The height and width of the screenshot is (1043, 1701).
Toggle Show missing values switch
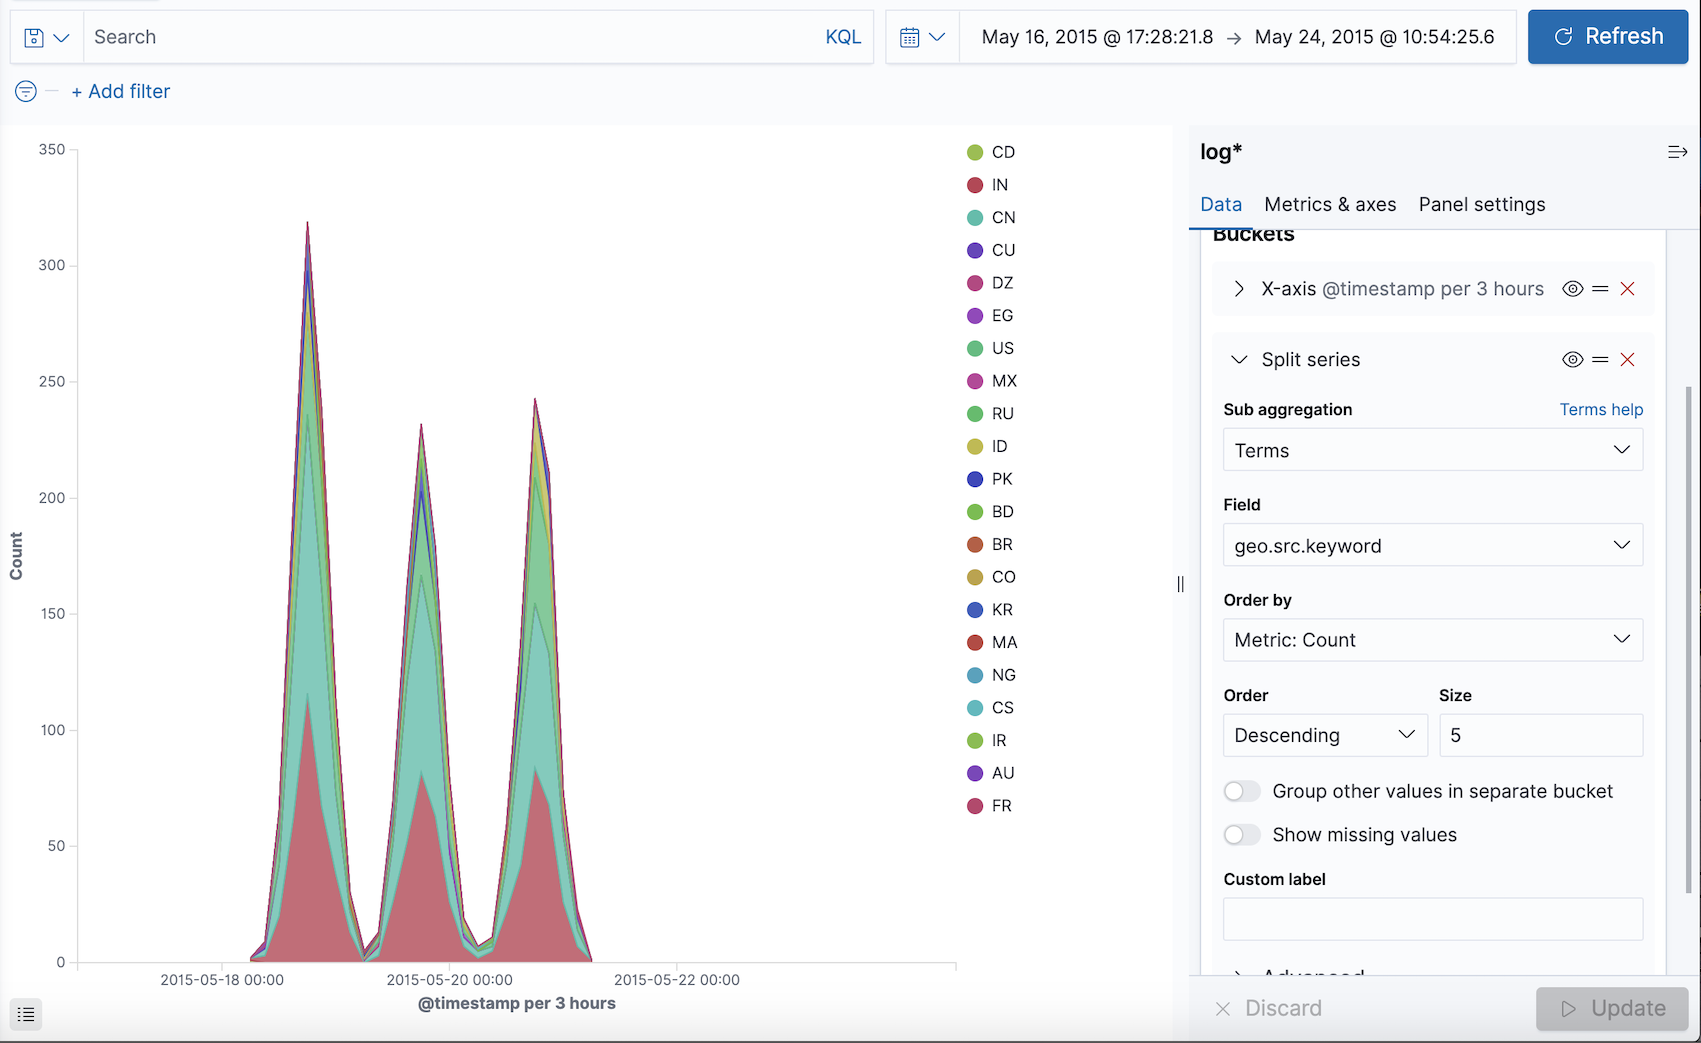pyautogui.click(x=1242, y=835)
